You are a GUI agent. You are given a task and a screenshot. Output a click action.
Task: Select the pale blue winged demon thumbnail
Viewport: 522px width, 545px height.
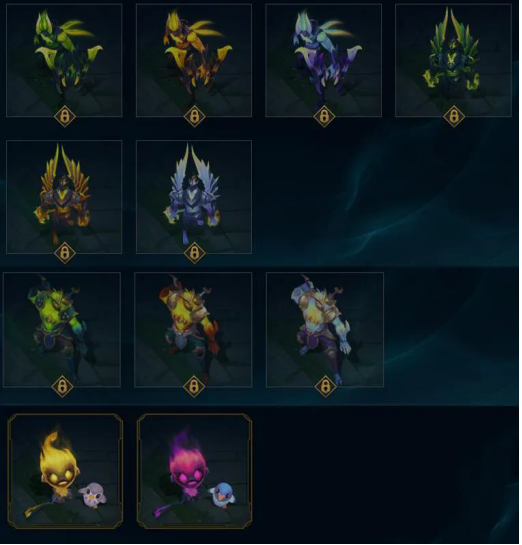194,197
